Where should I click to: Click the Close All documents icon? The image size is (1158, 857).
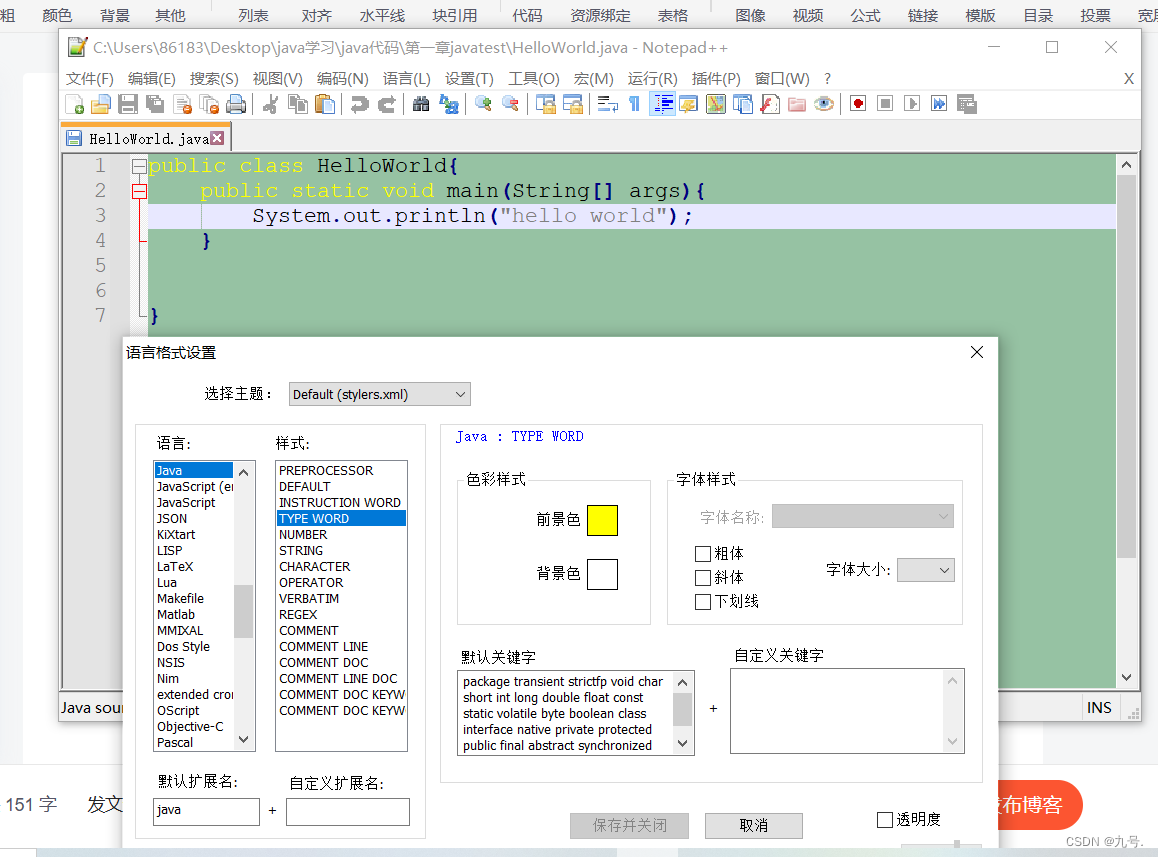coord(209,104)
